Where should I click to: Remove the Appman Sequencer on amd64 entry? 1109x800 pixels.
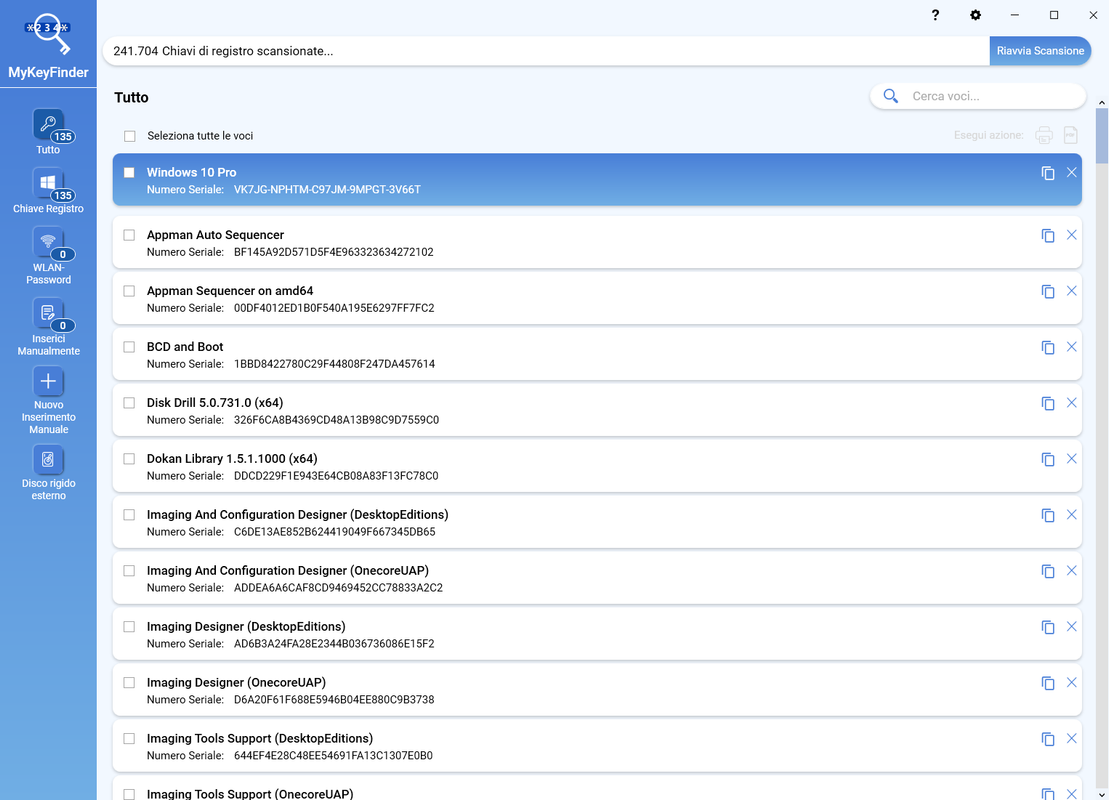tap(1072, 291)
